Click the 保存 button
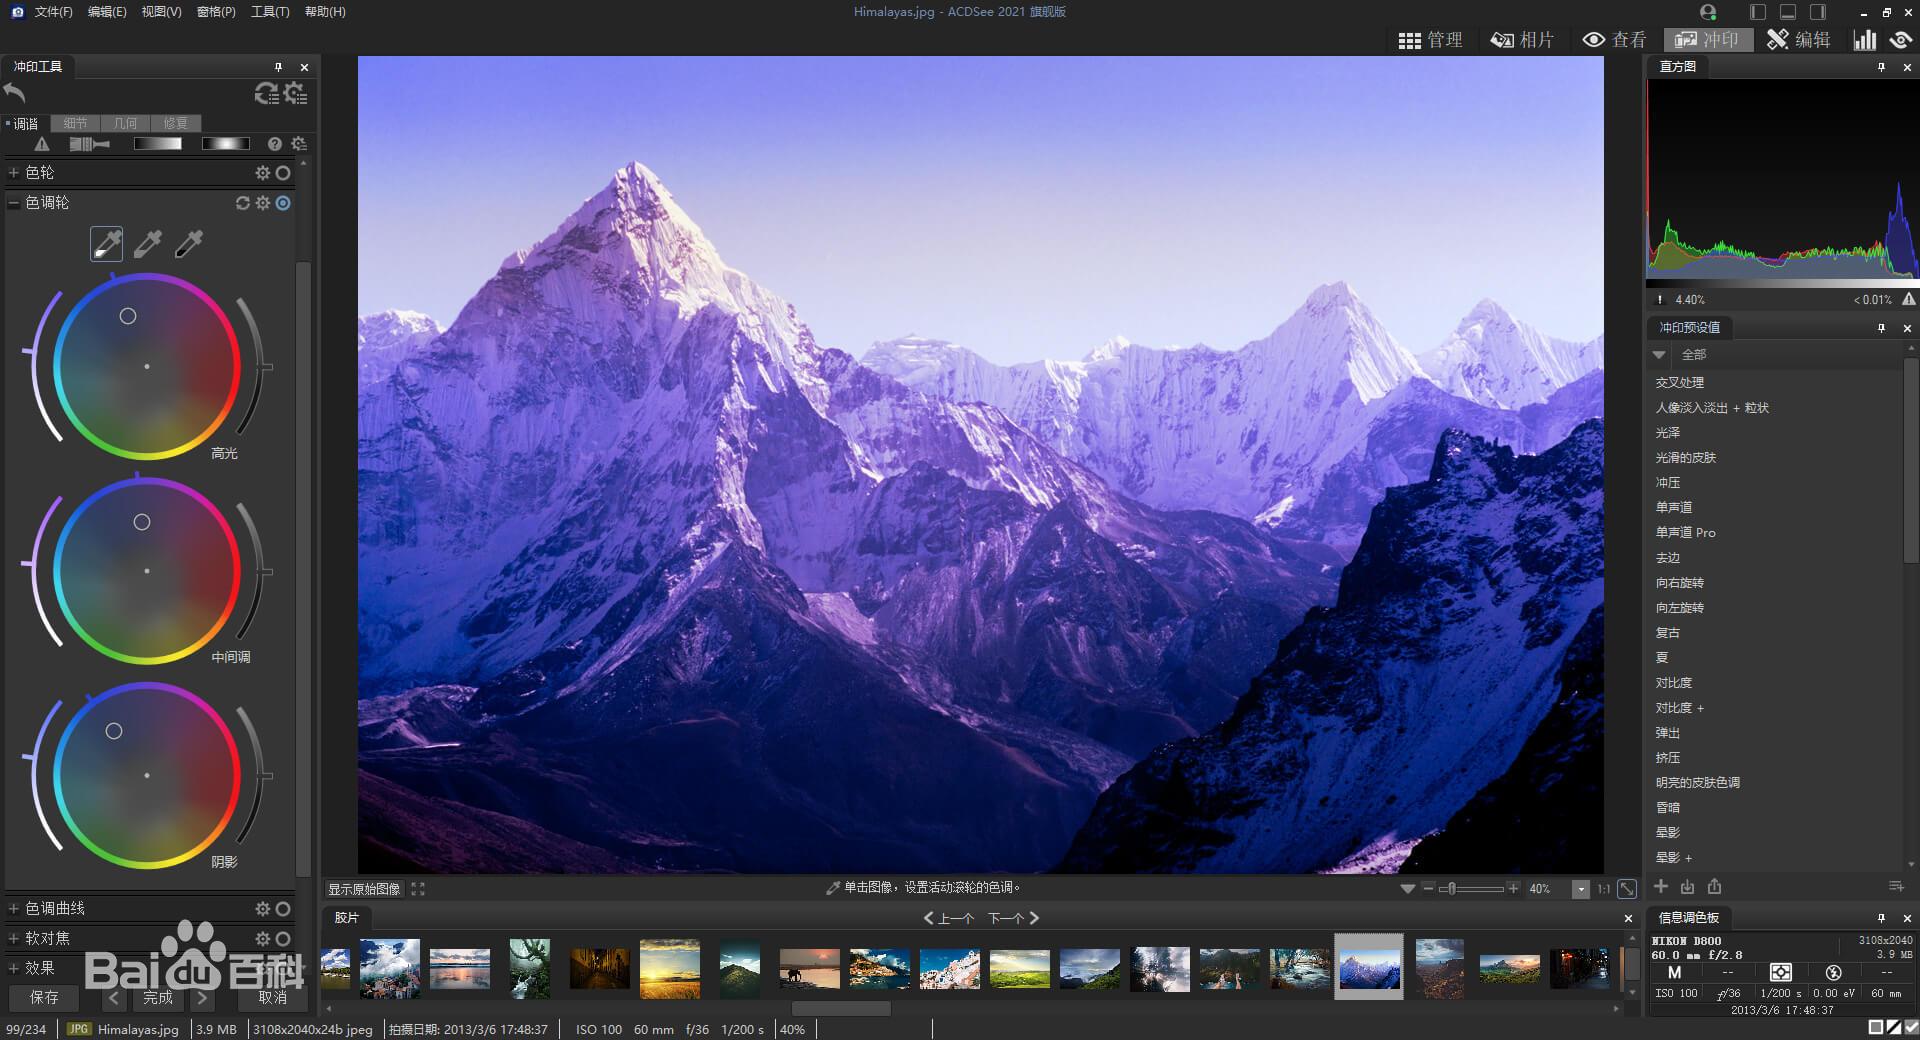1920x1040 pixels. (44, 997)
